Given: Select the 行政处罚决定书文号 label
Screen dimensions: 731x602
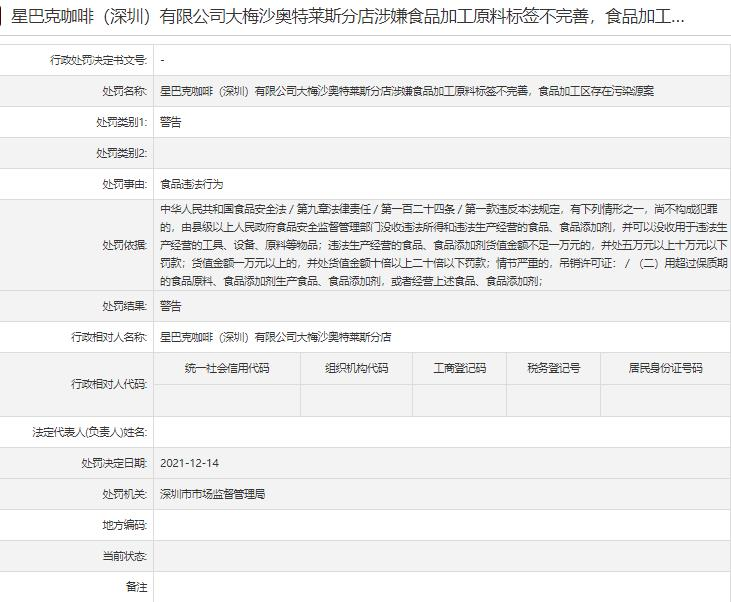Looking at the screenshot, I should click(x=98, y=60).
